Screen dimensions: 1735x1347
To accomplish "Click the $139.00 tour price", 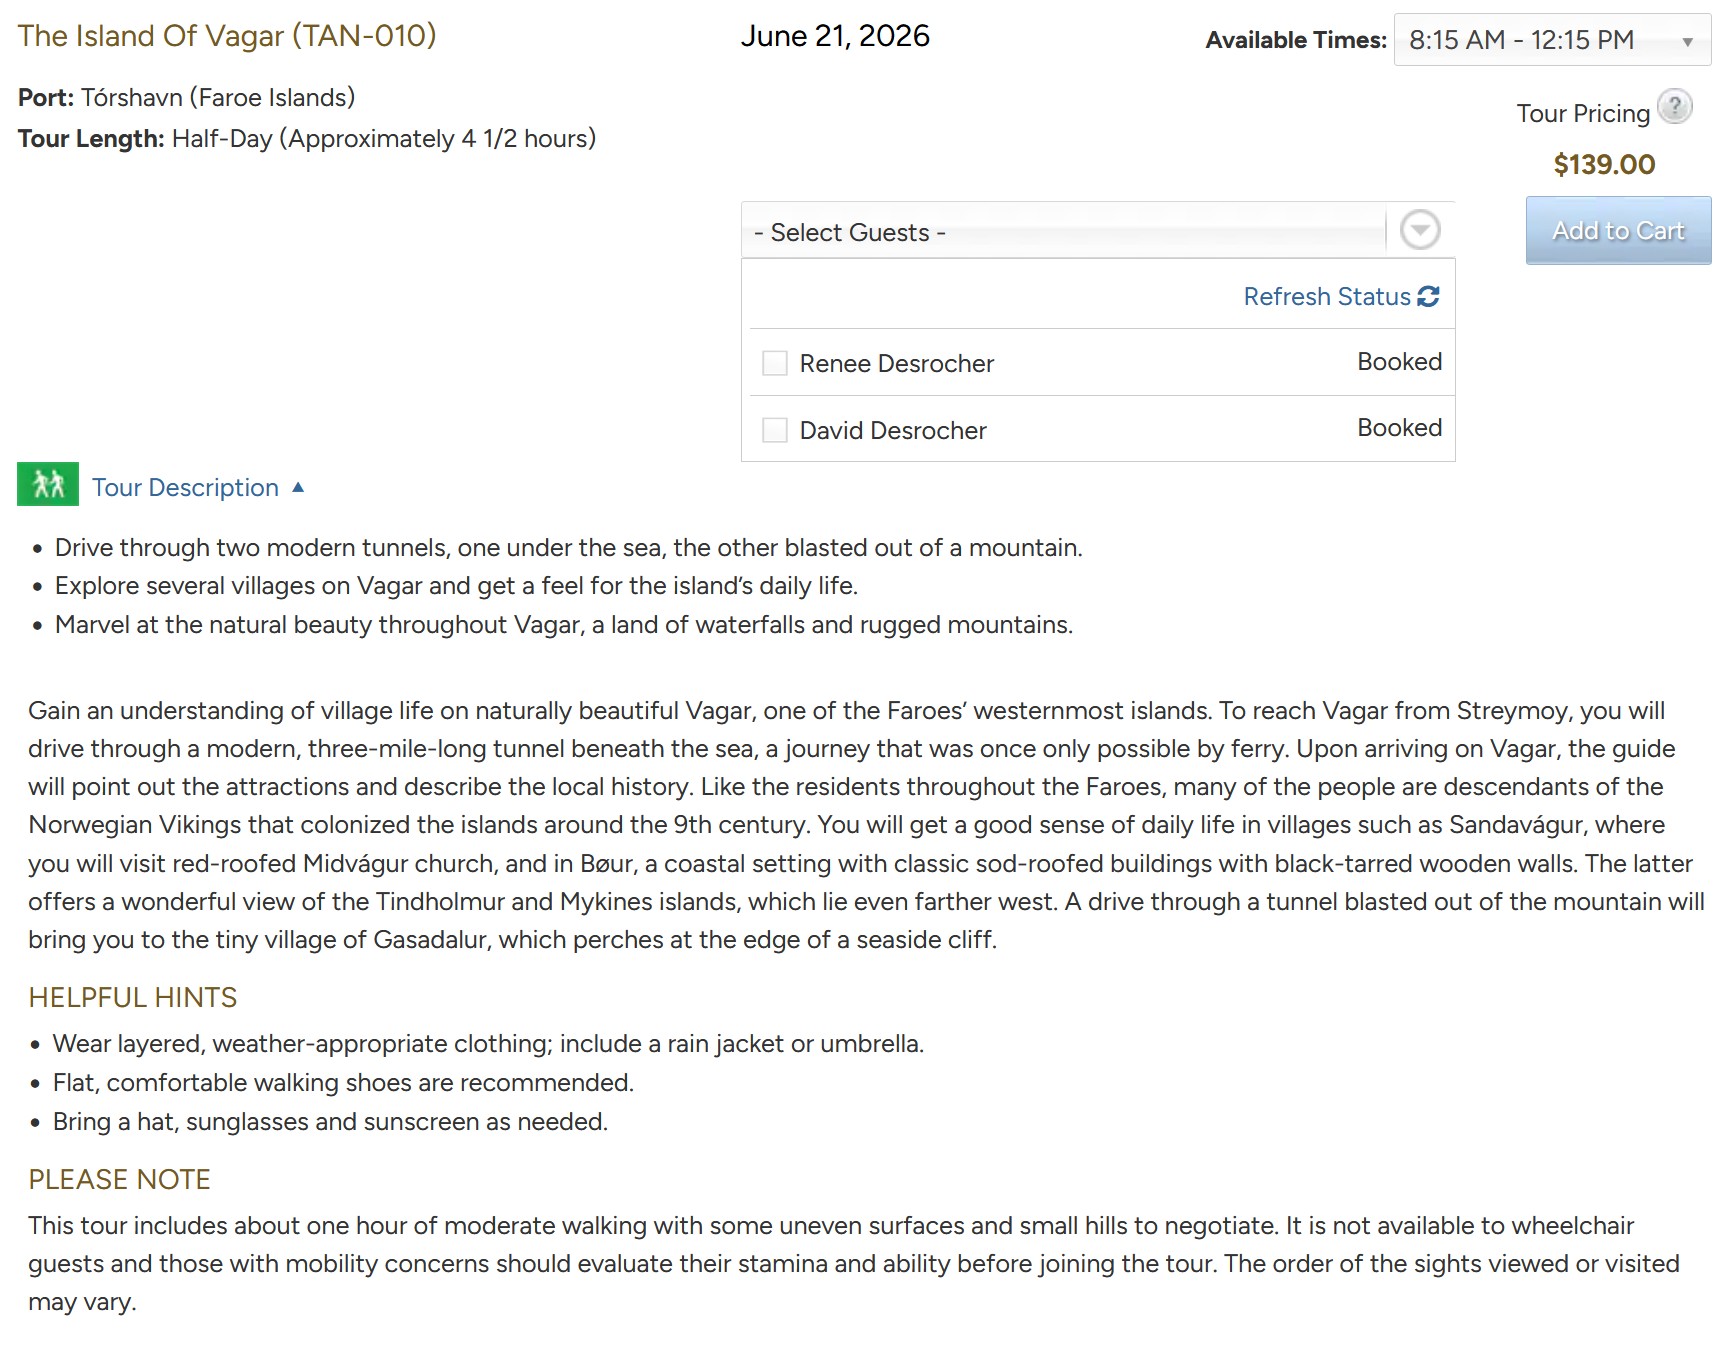I will [x=1604, y=165].
